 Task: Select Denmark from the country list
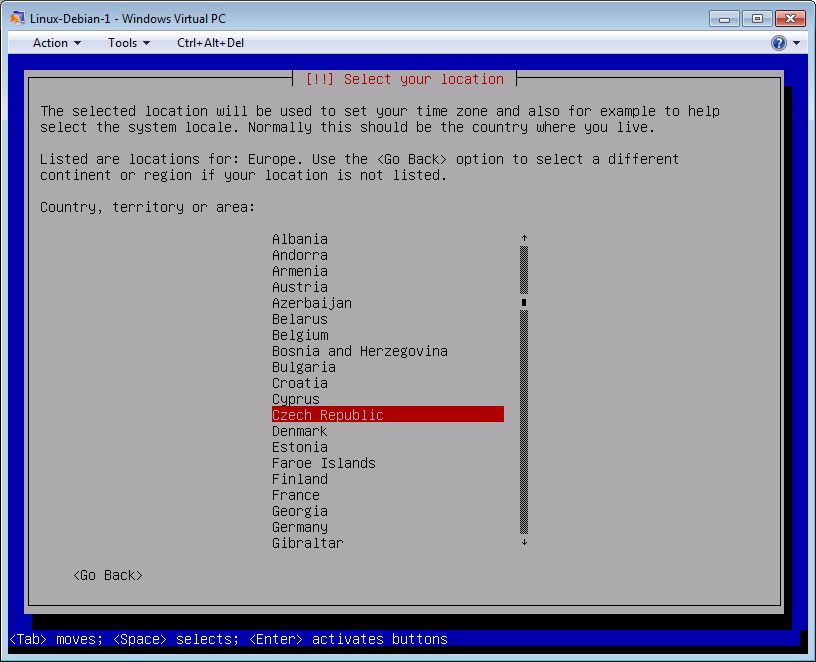coord(300,431)
